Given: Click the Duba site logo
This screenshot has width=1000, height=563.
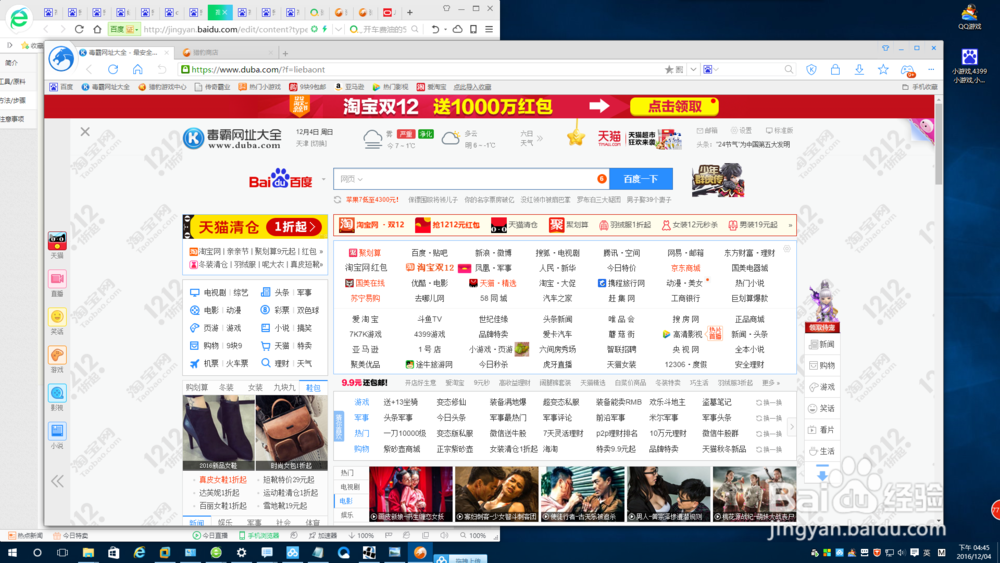Looking at the screenshot, I should click(232, 138).
